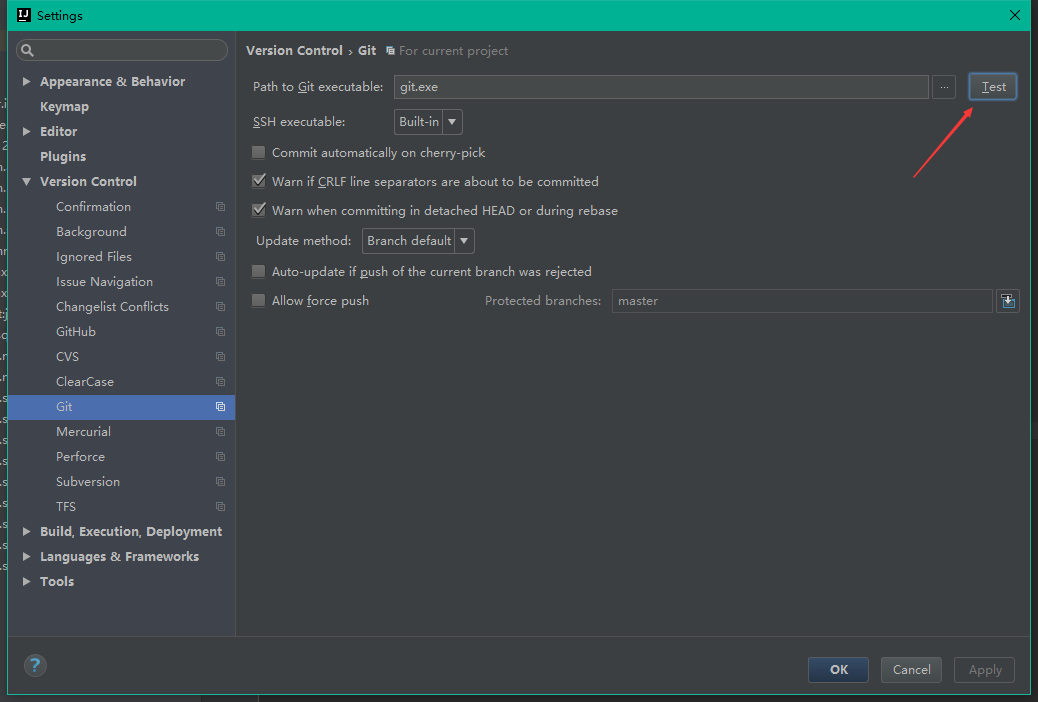Select the TFS settings entry
Image resolution: width=1038 pixels, height=702 pixels.
click(66, 507)
